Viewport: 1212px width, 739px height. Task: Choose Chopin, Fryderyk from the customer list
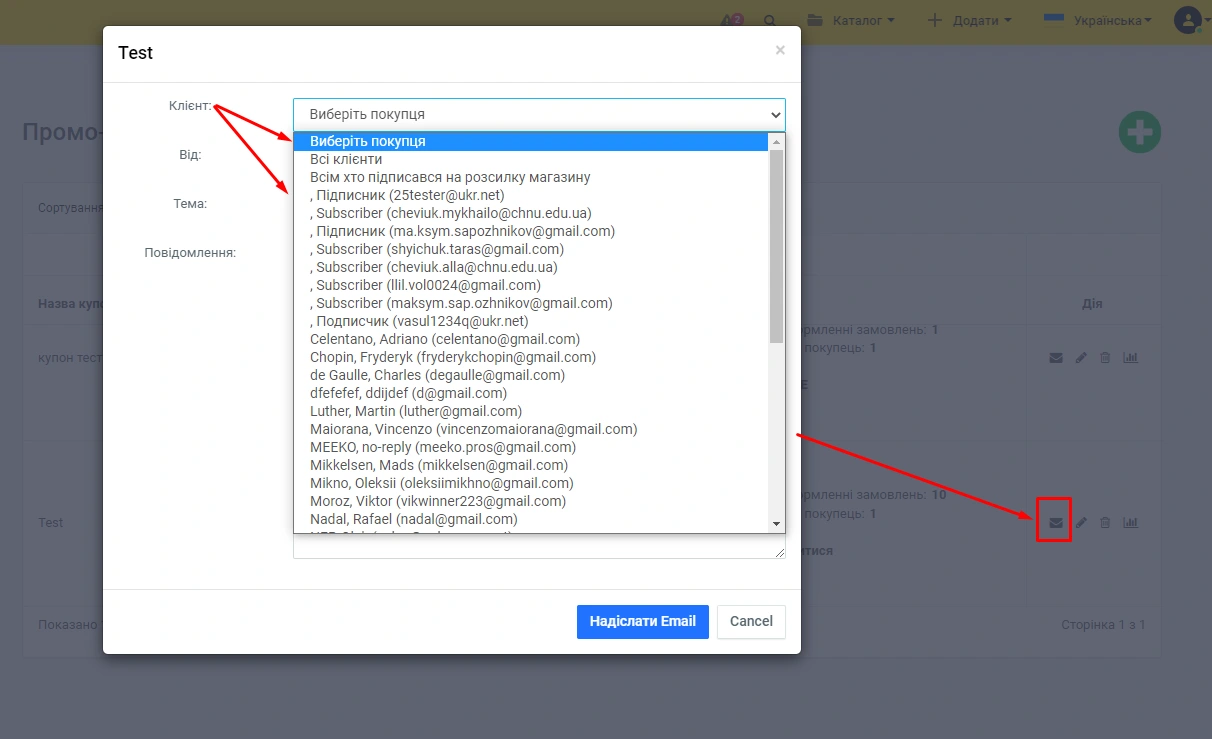(452, 357)
